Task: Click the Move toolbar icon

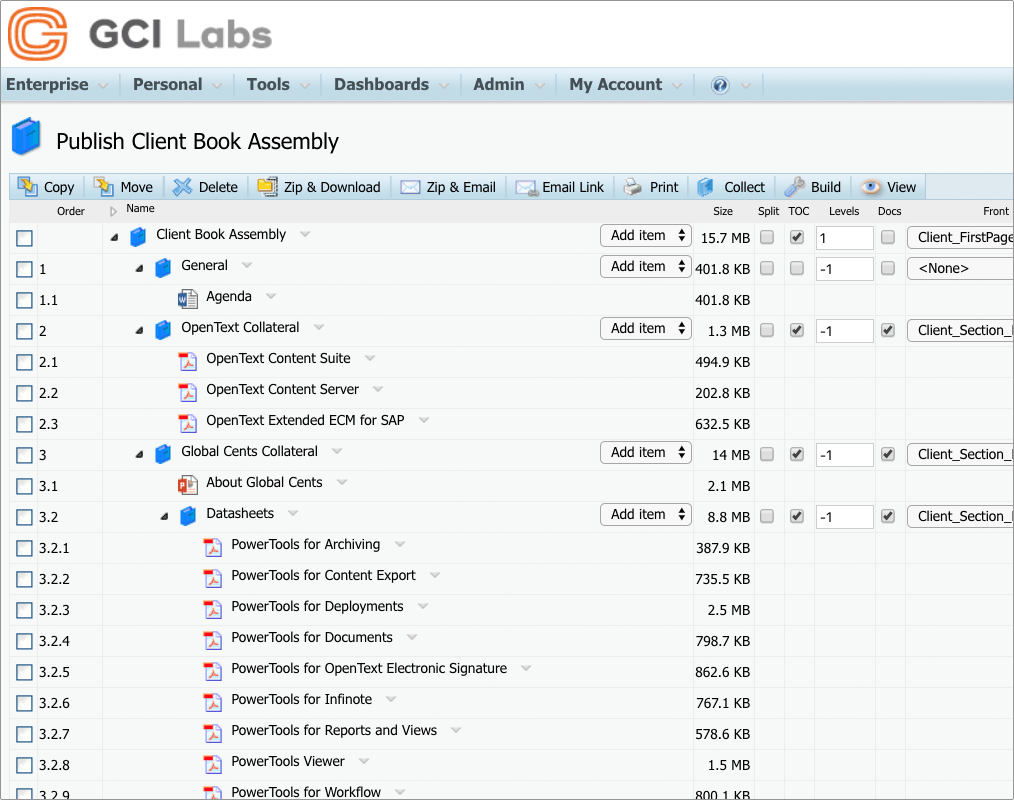Action: (x=103, y=187)
